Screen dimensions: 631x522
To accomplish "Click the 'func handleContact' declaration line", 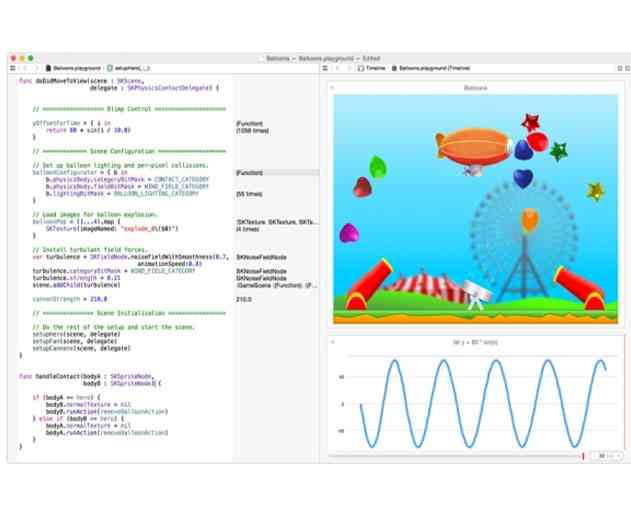I will (x=87, y=376).
